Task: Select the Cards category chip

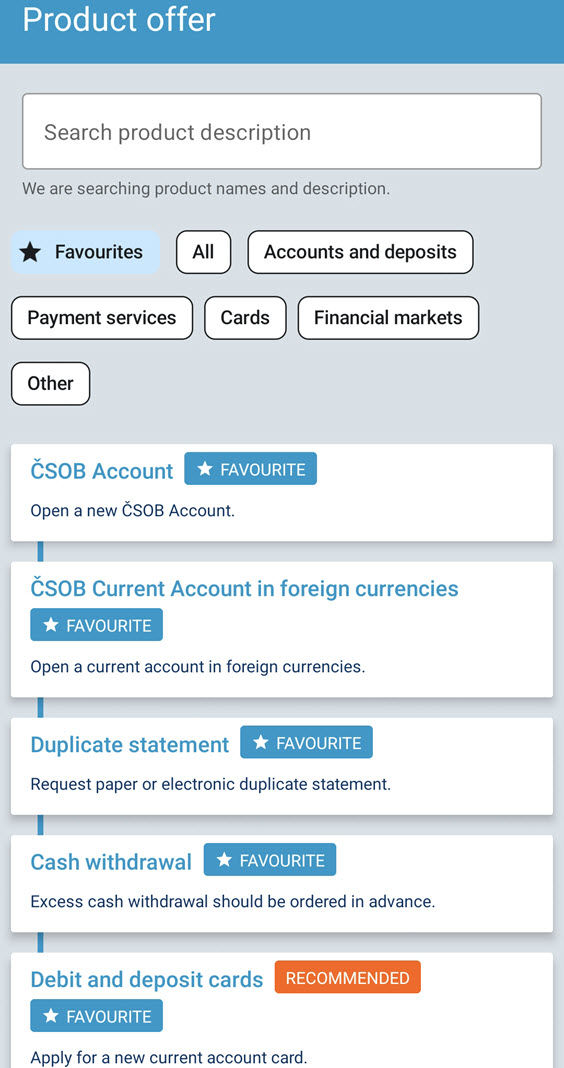Action: point(245,317)
